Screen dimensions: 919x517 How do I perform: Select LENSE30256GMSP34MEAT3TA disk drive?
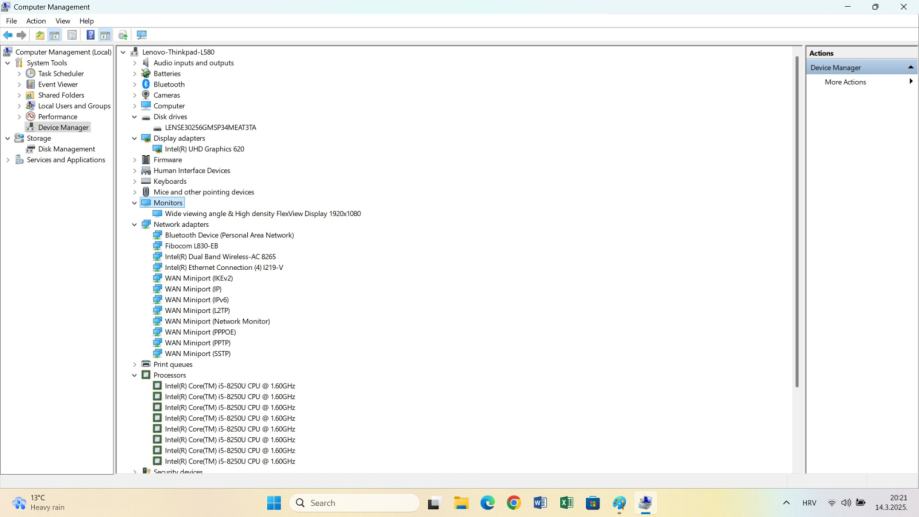pos(210,127)
